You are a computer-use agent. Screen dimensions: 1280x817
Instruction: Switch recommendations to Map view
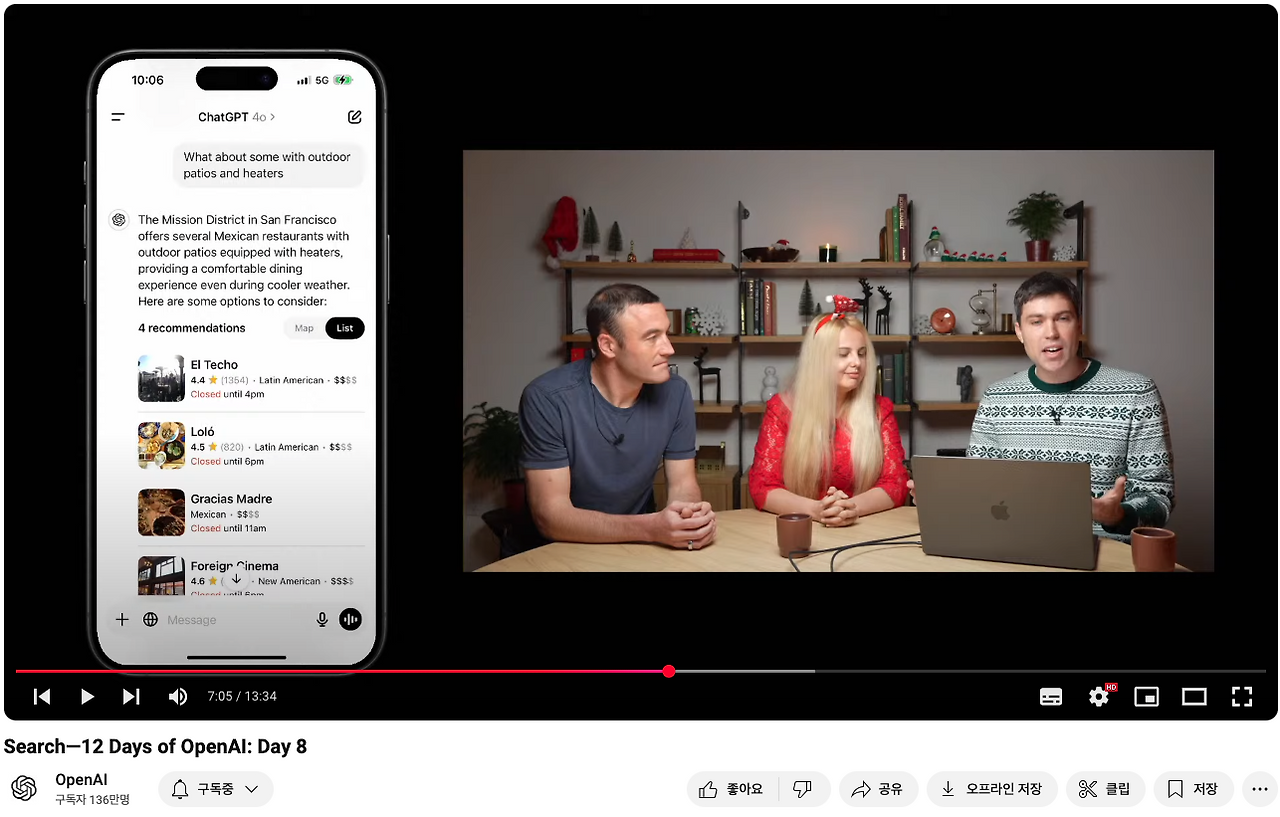pos(304,328)
